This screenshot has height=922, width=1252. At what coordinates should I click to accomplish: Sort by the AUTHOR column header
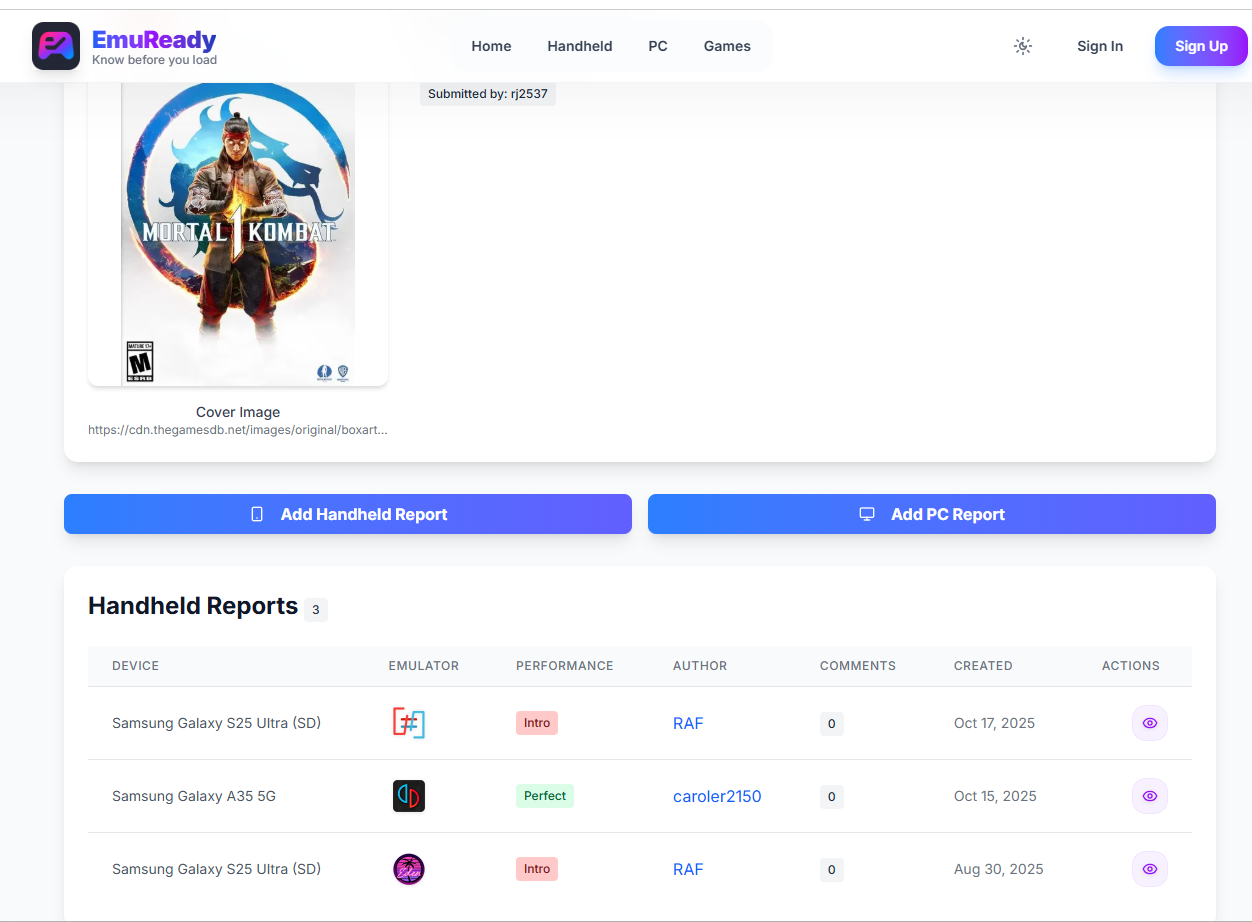pos(700,666)
